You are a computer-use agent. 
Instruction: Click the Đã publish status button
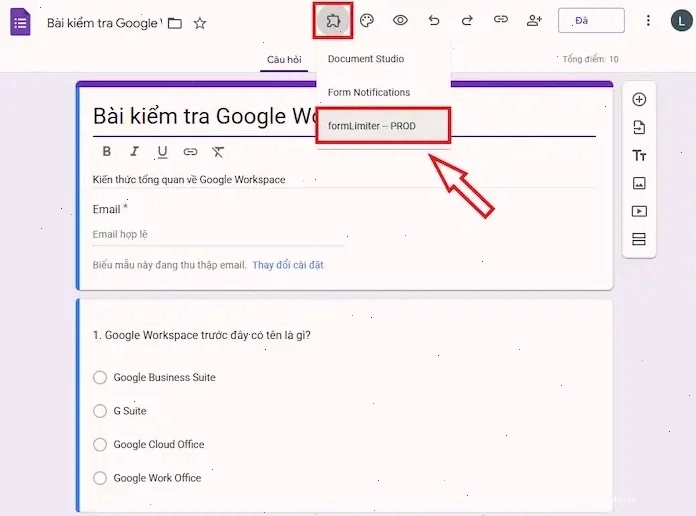(x=591, y=20)
